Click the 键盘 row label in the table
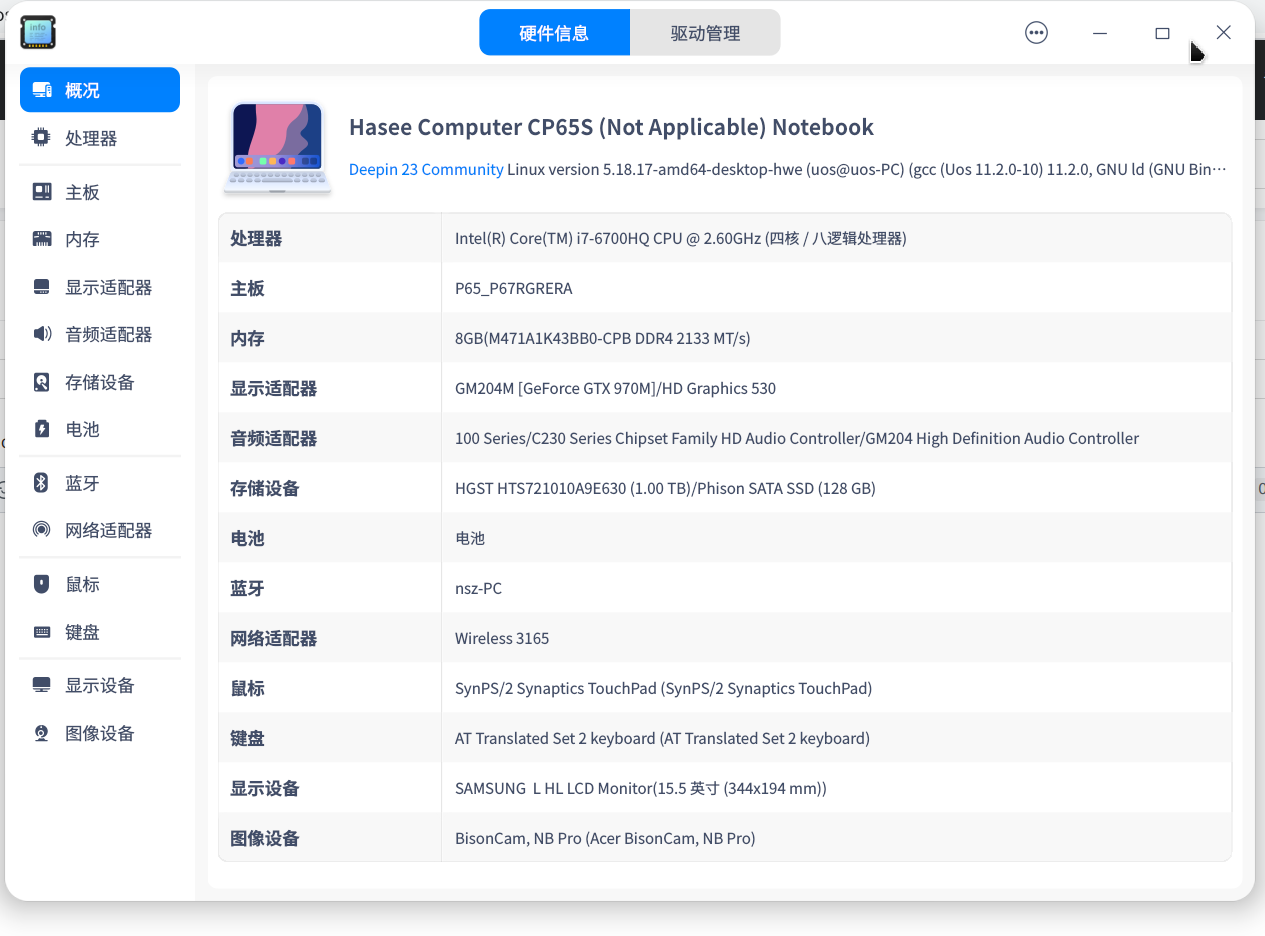The height and width of the screenshot is (936, 1265). (x=247, y=738)
